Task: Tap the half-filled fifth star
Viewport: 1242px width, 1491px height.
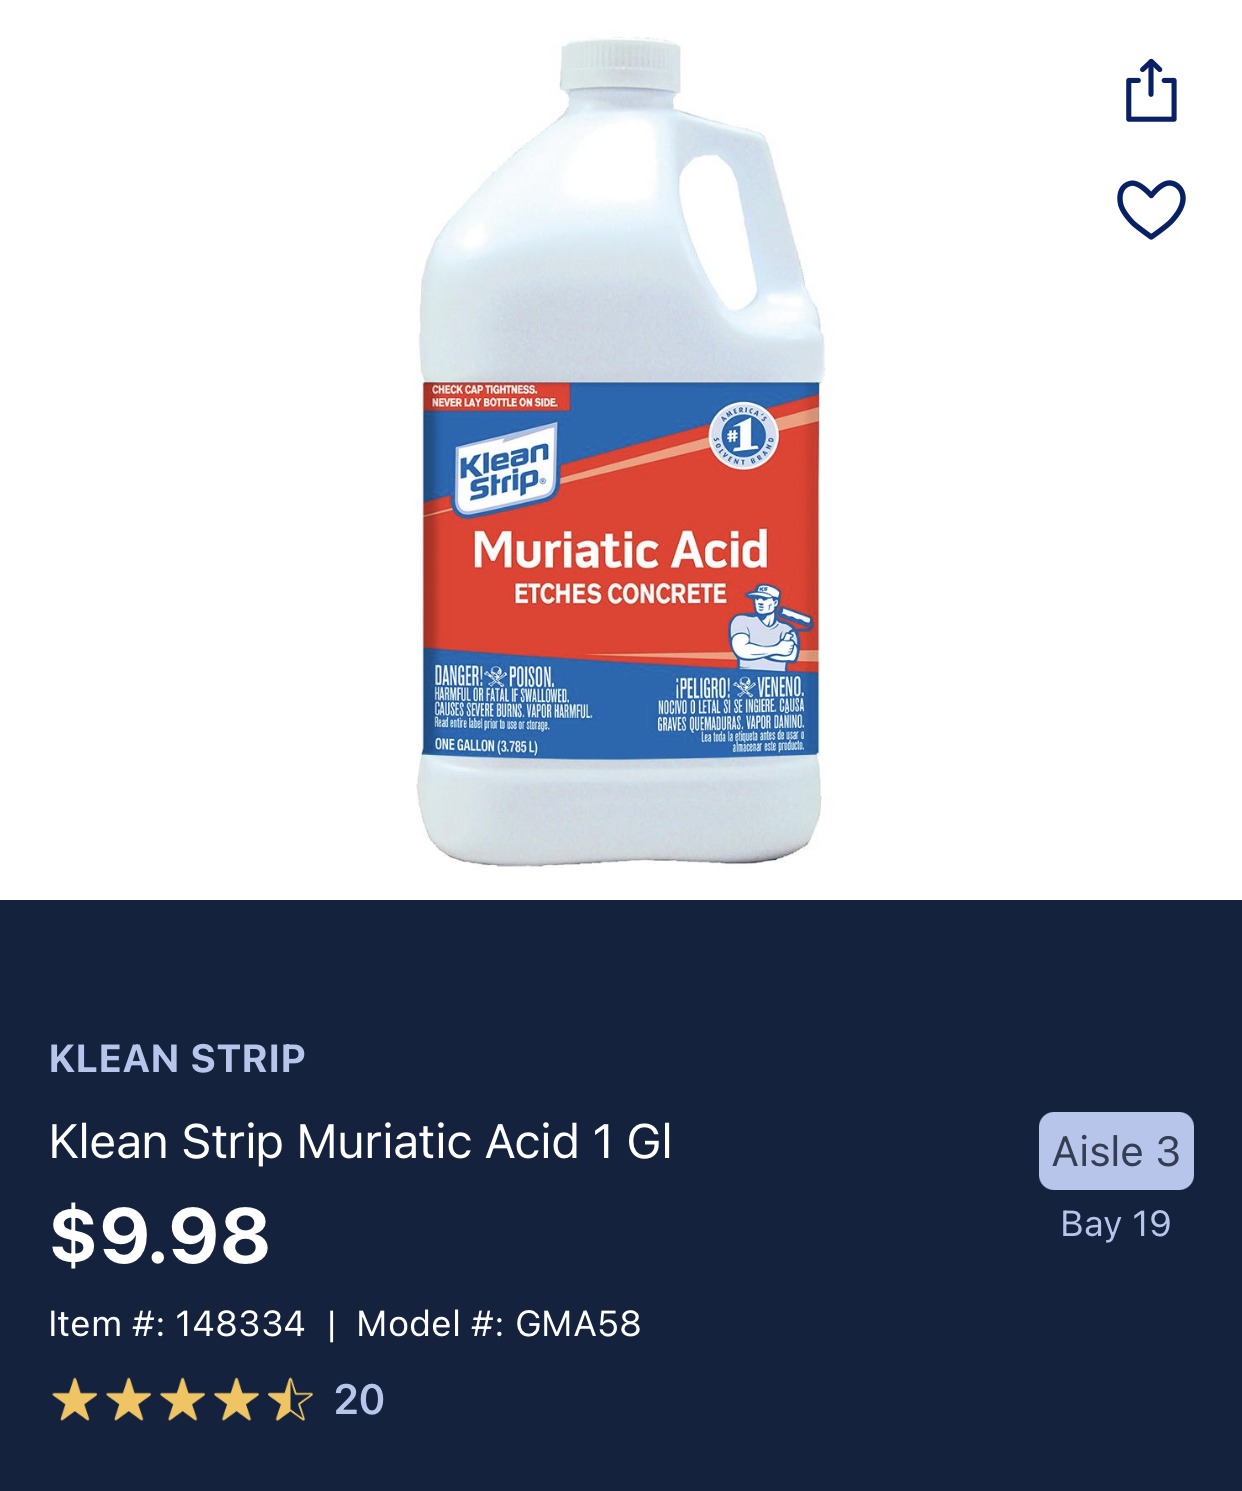Action: coord(290,1400)
